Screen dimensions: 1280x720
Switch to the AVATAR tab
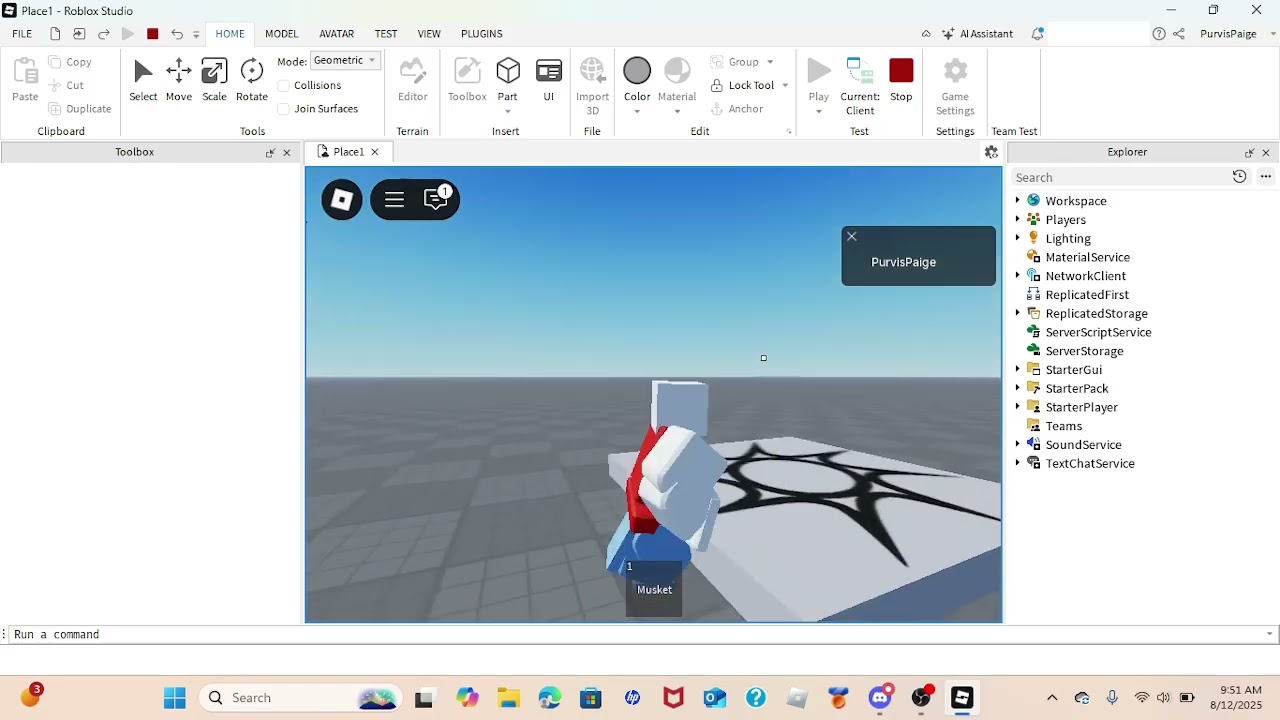336,34
